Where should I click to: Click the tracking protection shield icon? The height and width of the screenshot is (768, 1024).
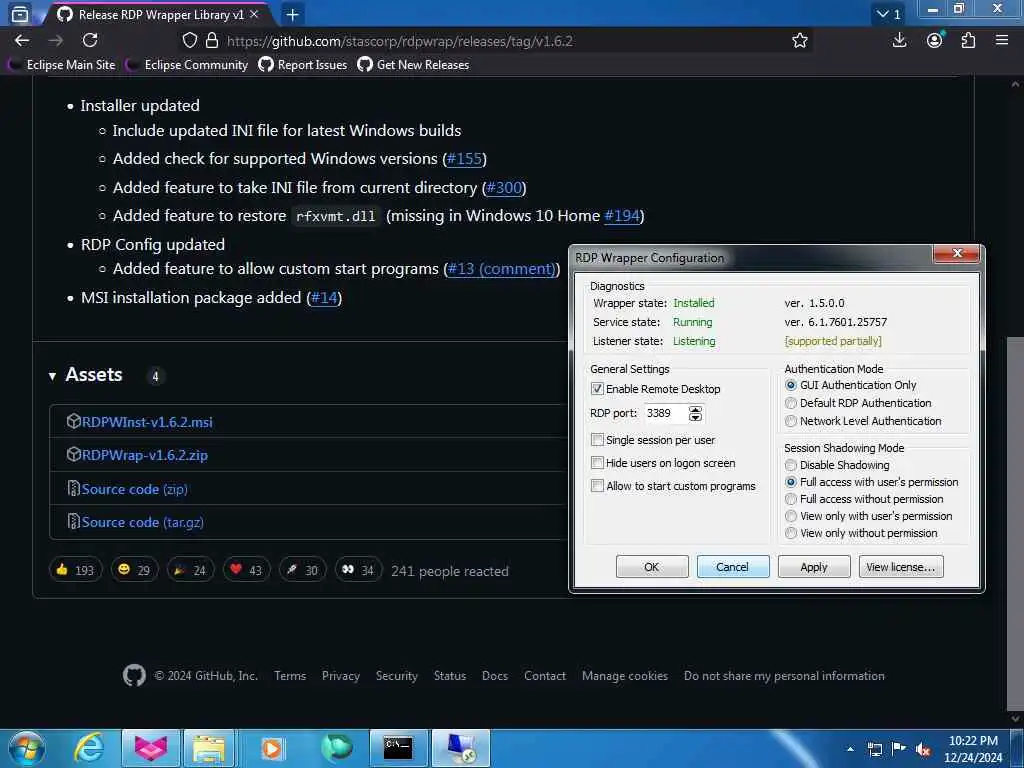coord(189,40)
